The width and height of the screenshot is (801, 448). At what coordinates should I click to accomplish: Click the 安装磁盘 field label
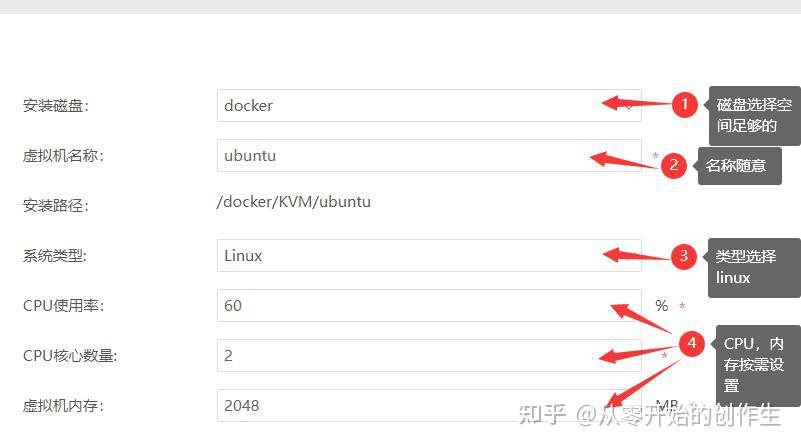coord(56,106)
